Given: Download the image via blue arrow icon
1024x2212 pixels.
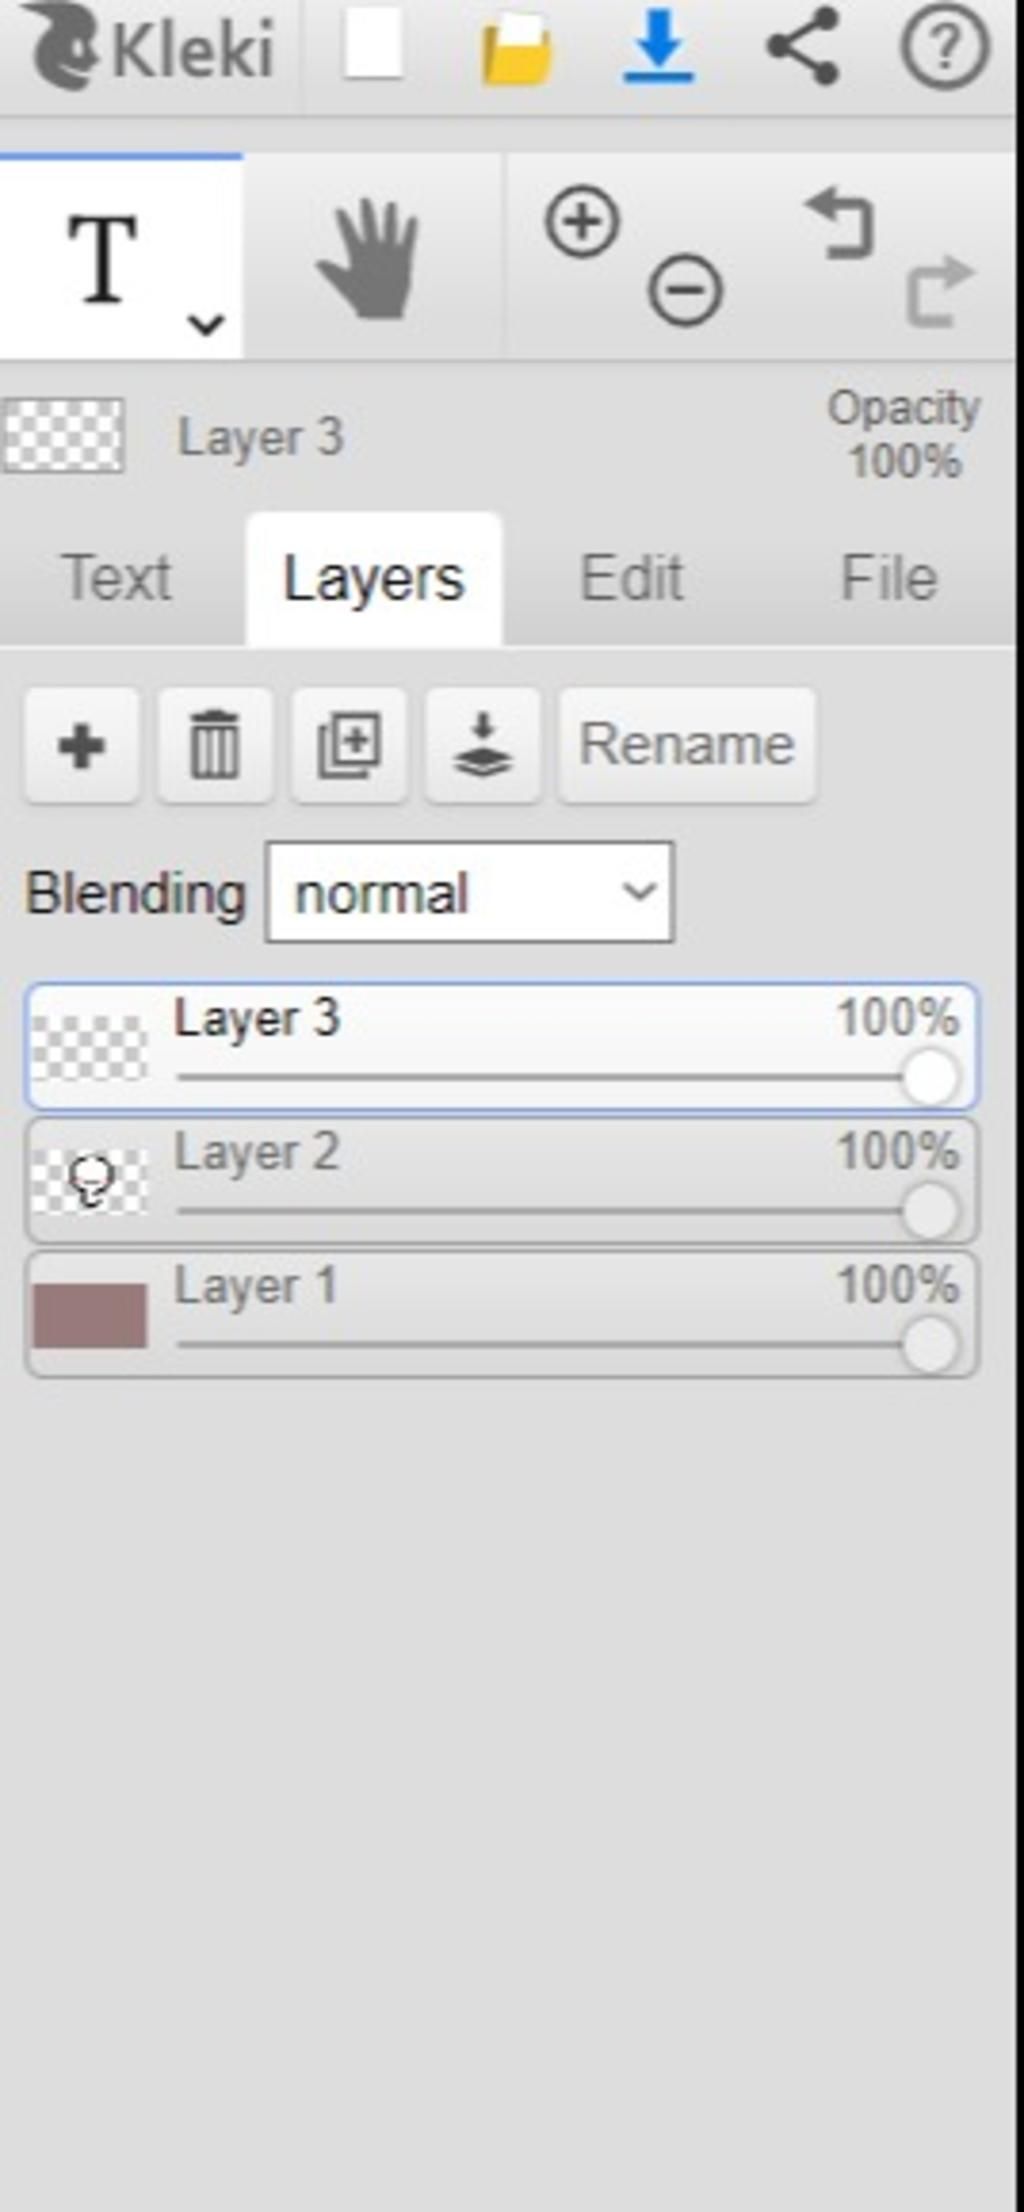Looking at the screenshot, I should click(x=658, y=48).
